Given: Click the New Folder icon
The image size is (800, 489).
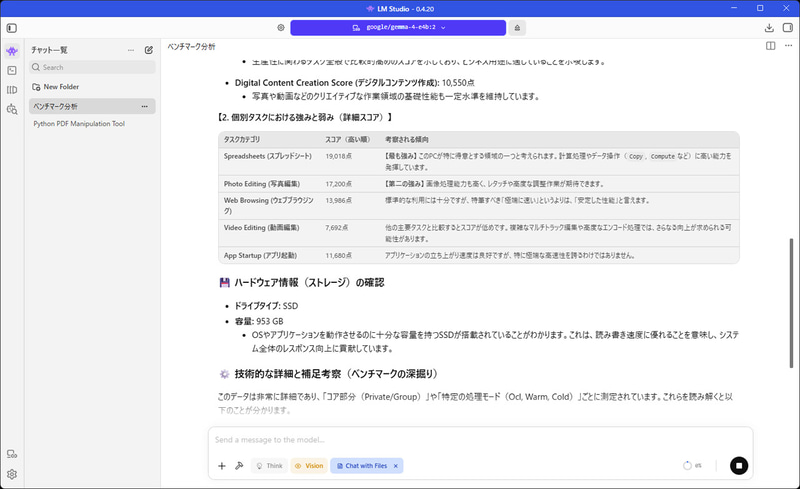Looking at the screenshot, I should 36,87.
